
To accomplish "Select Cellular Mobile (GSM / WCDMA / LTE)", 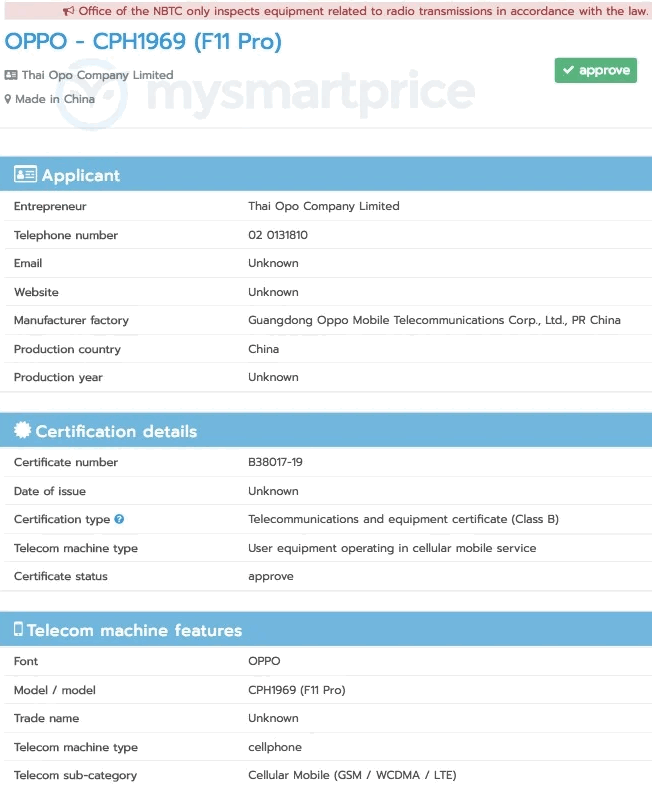I will [x=352, y=775].
